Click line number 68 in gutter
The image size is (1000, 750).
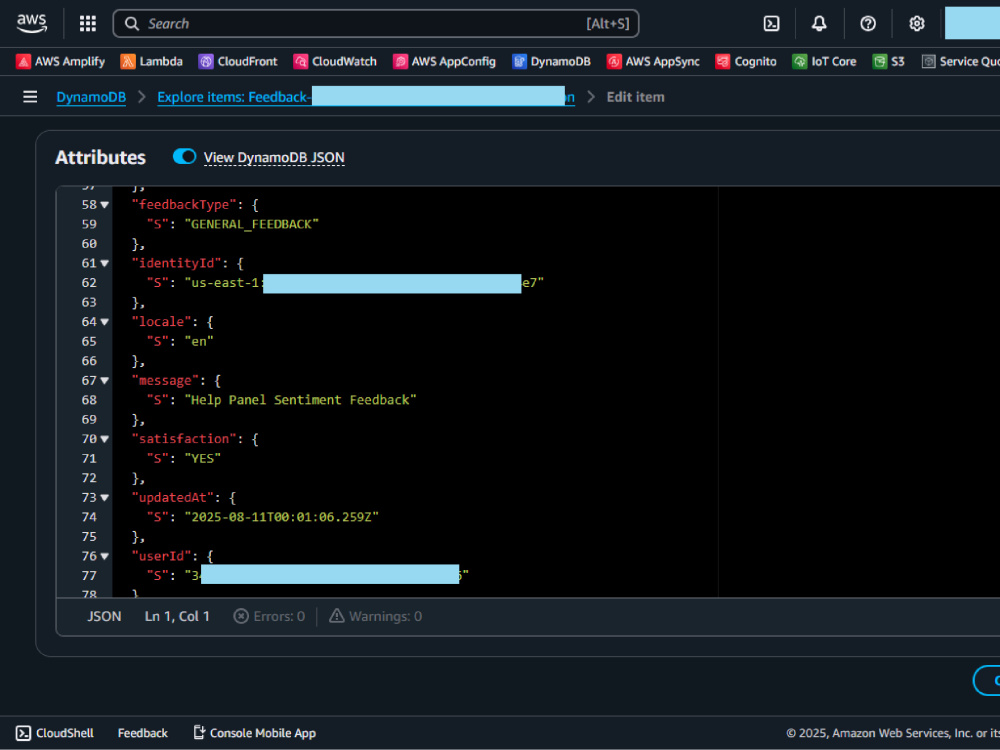click(89, 400)
